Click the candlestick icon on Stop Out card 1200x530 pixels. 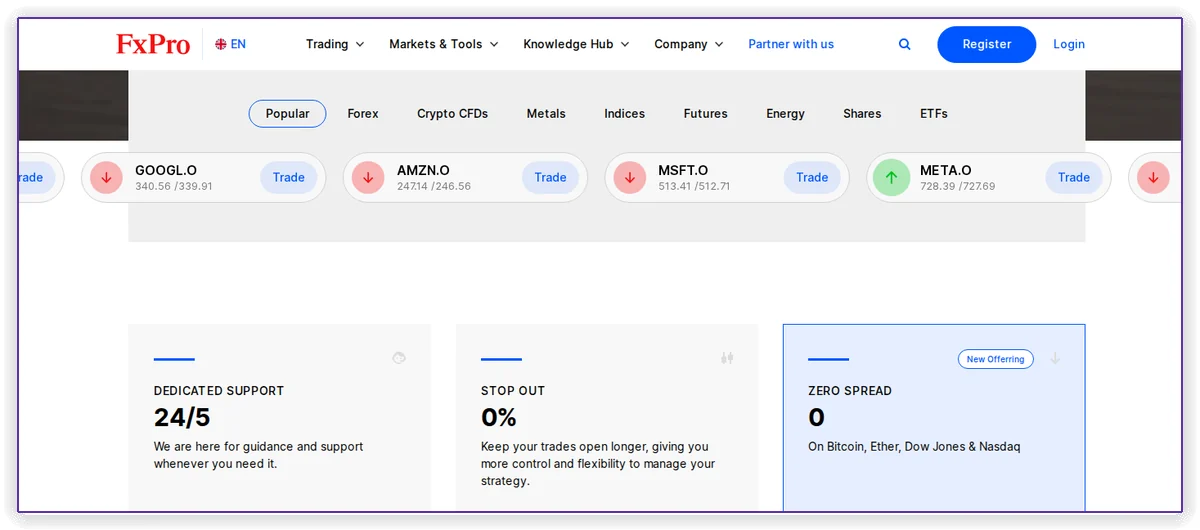(x=727, y=357)
